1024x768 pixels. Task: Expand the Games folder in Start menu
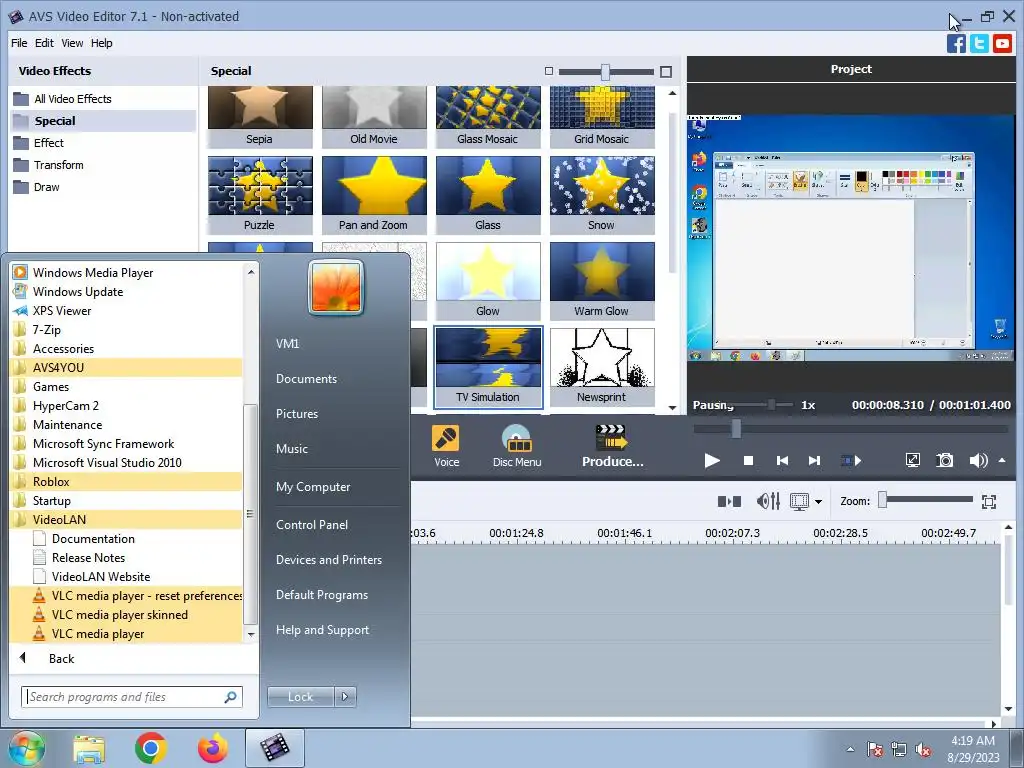(127, 387)
